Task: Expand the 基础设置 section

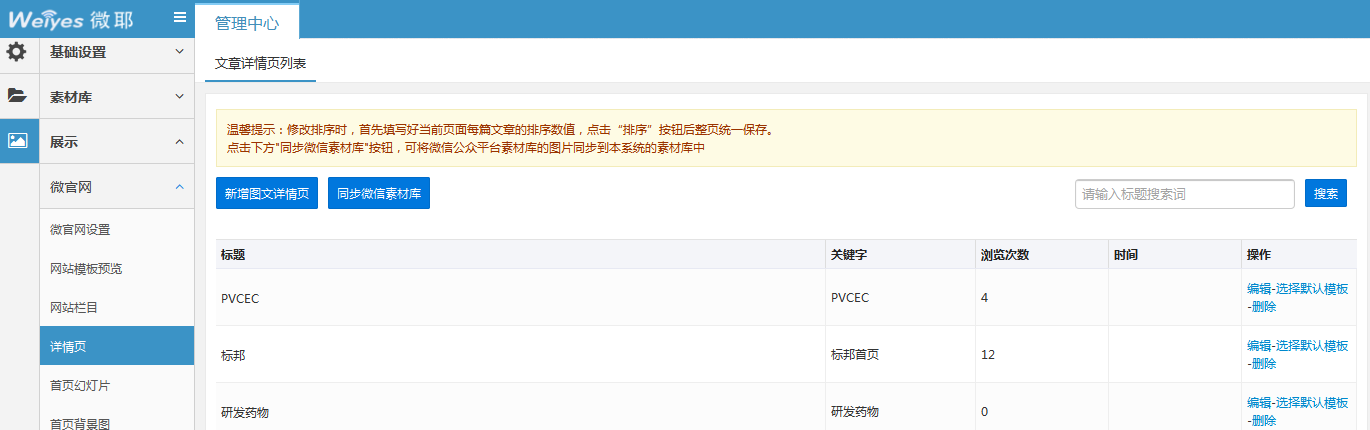Action: (x=116, y=52)
